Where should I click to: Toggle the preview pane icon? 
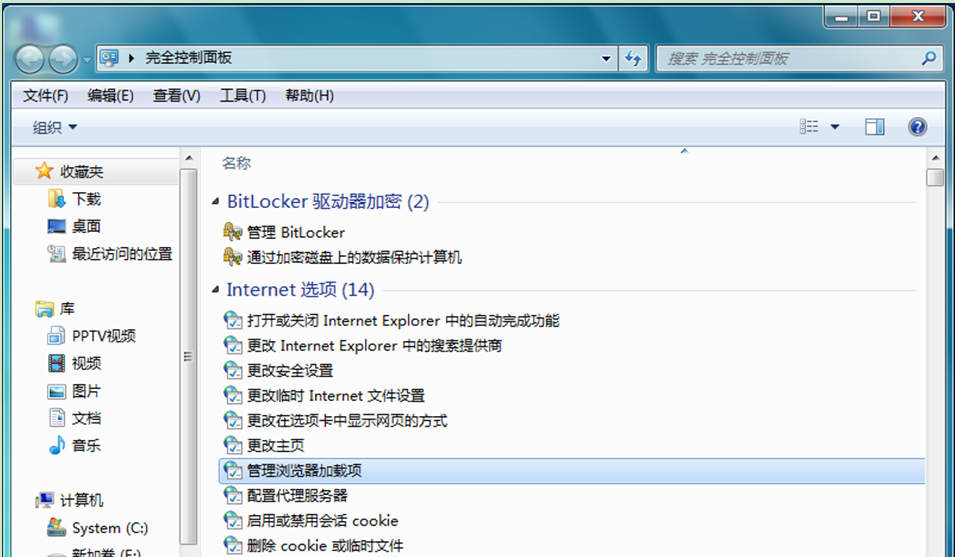tap(875, 127)
